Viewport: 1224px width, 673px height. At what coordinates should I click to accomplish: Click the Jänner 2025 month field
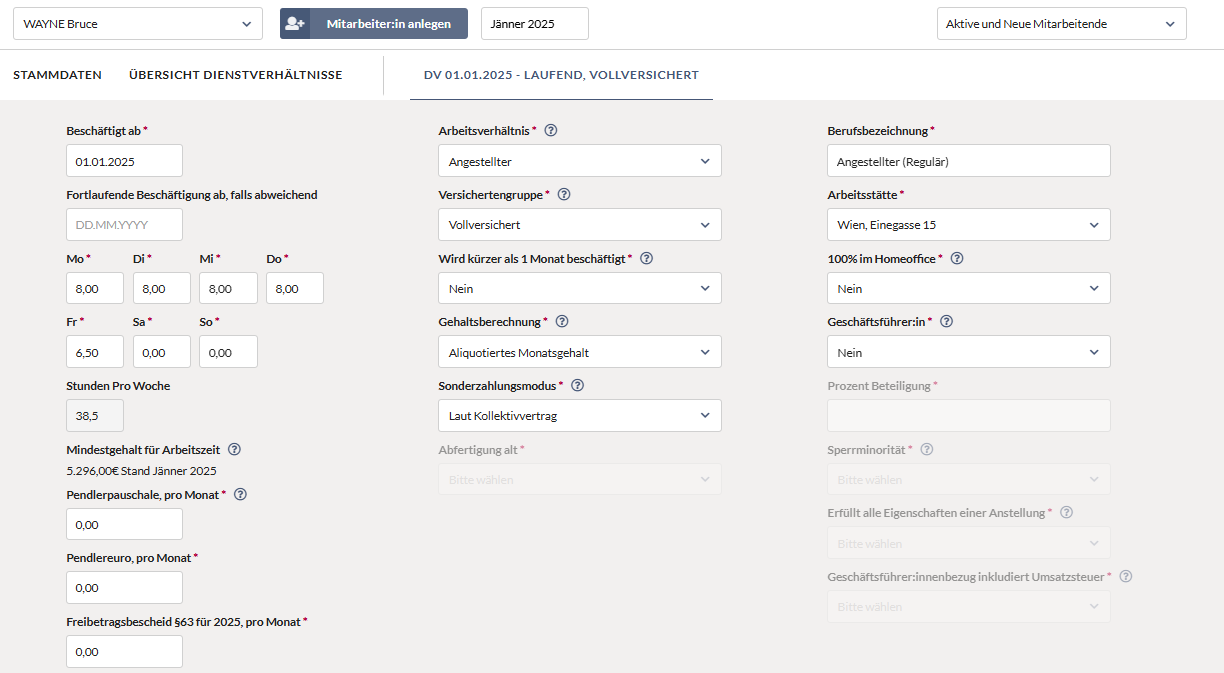(535, 24)
